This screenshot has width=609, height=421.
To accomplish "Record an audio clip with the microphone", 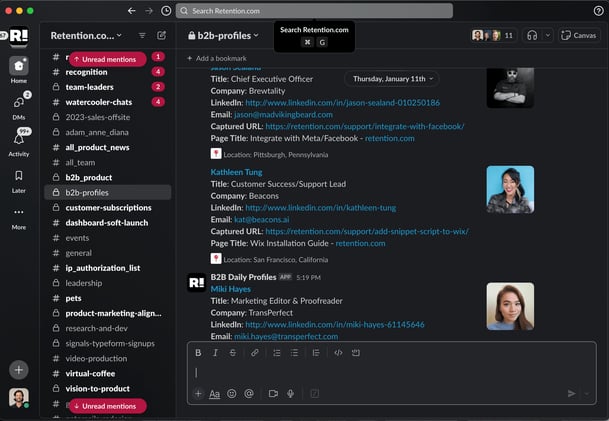I will click(290, 394).
